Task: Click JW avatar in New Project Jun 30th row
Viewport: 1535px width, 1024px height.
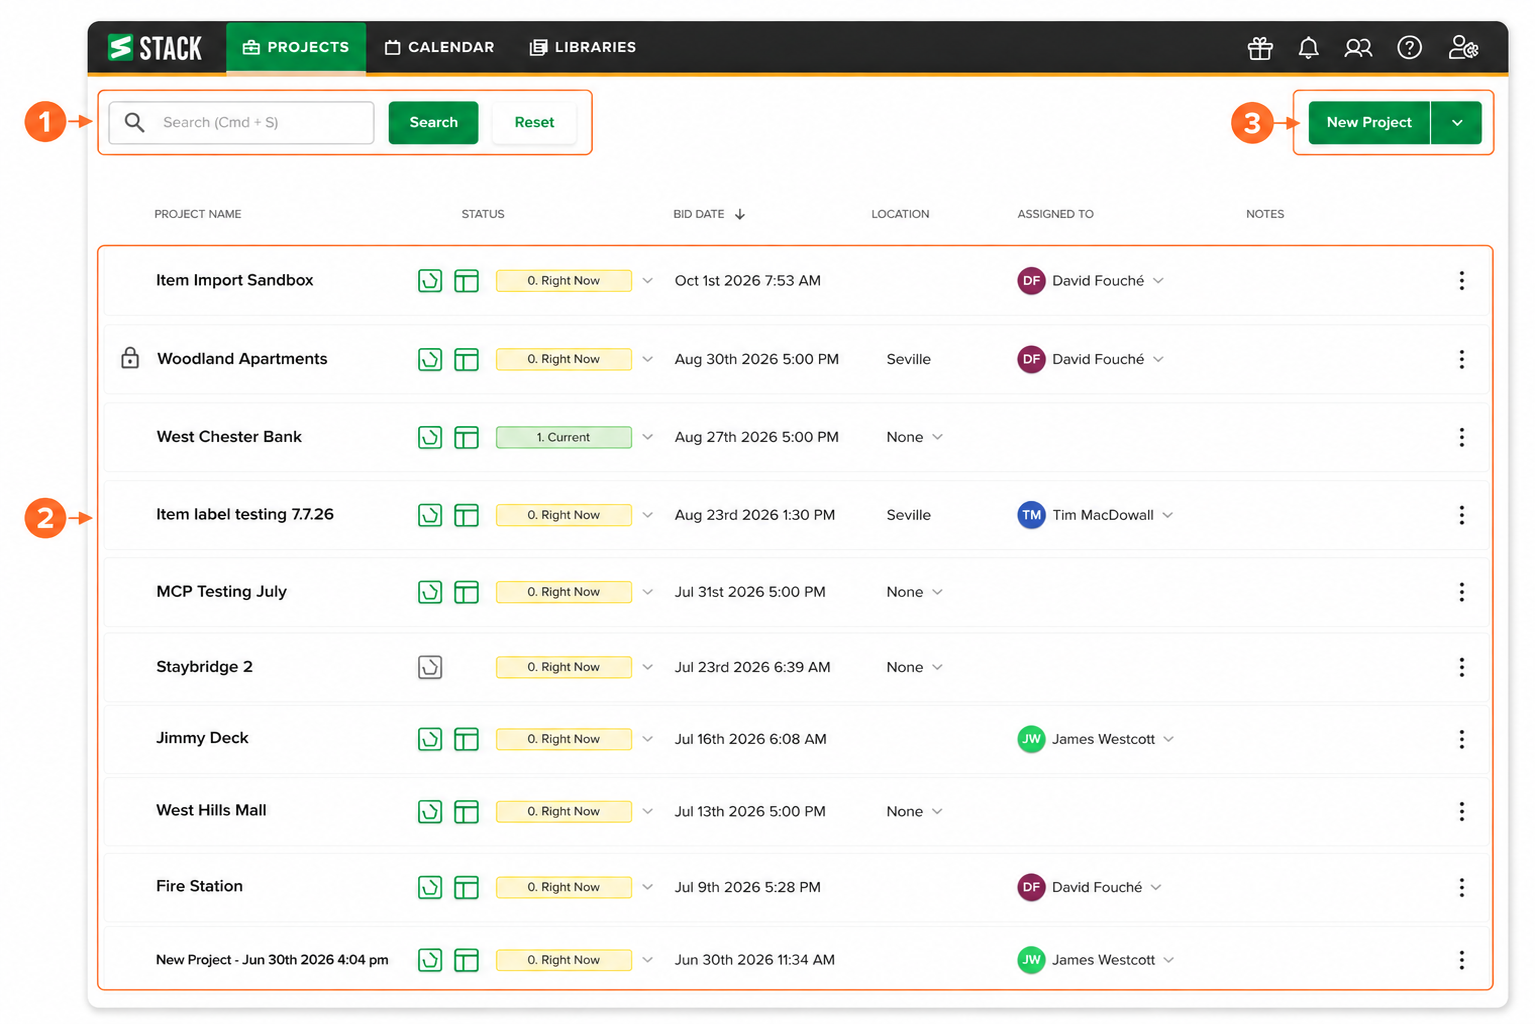Action: point(1031,960)
